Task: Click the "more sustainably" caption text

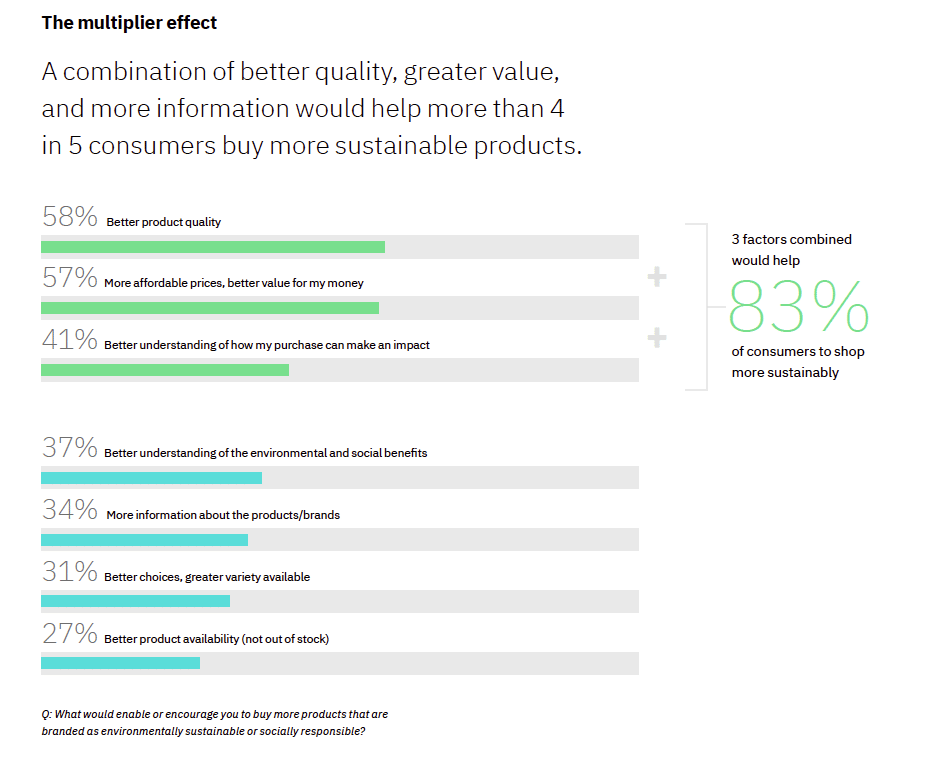Action: pyautogui.click(x=785, y=373)
